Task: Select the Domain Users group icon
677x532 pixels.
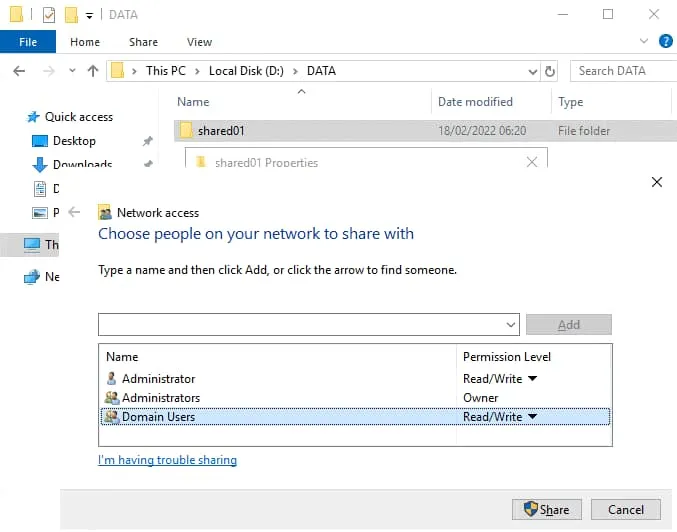Action: coord(111,417)
